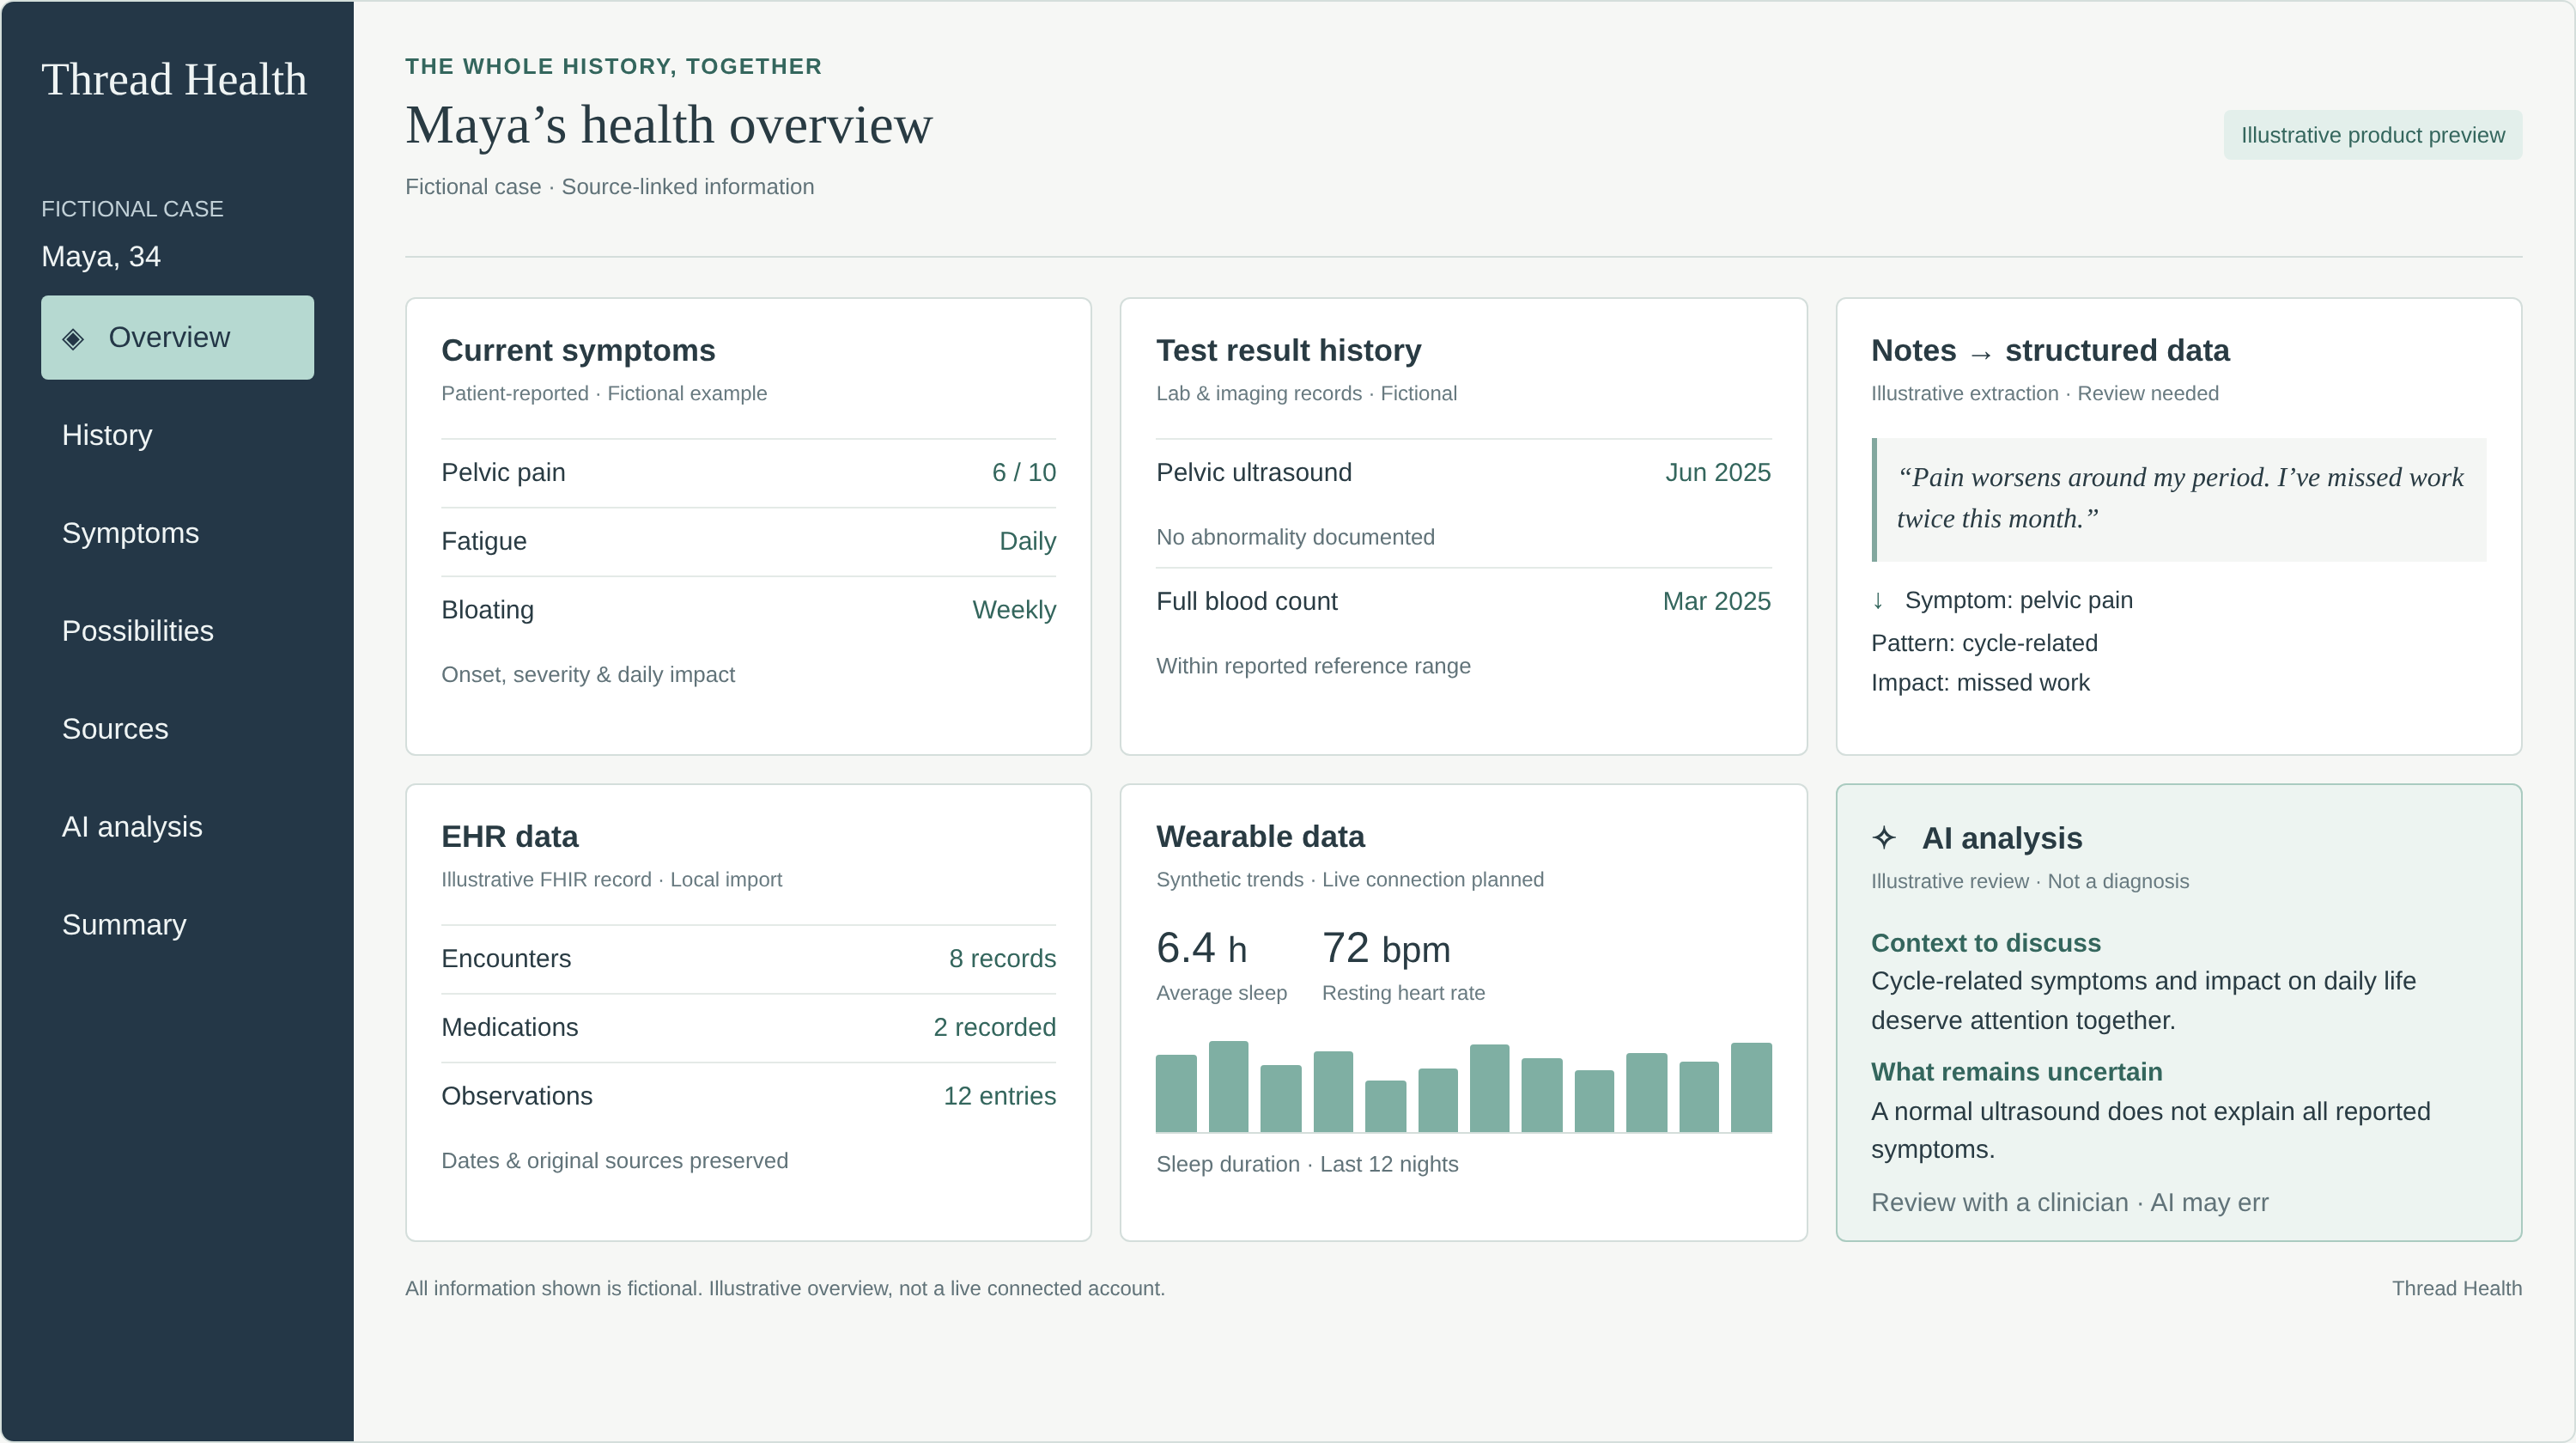2576x1443 pixels.
Task: Click the 2 recorded medications value
Action: point(994,1028)
